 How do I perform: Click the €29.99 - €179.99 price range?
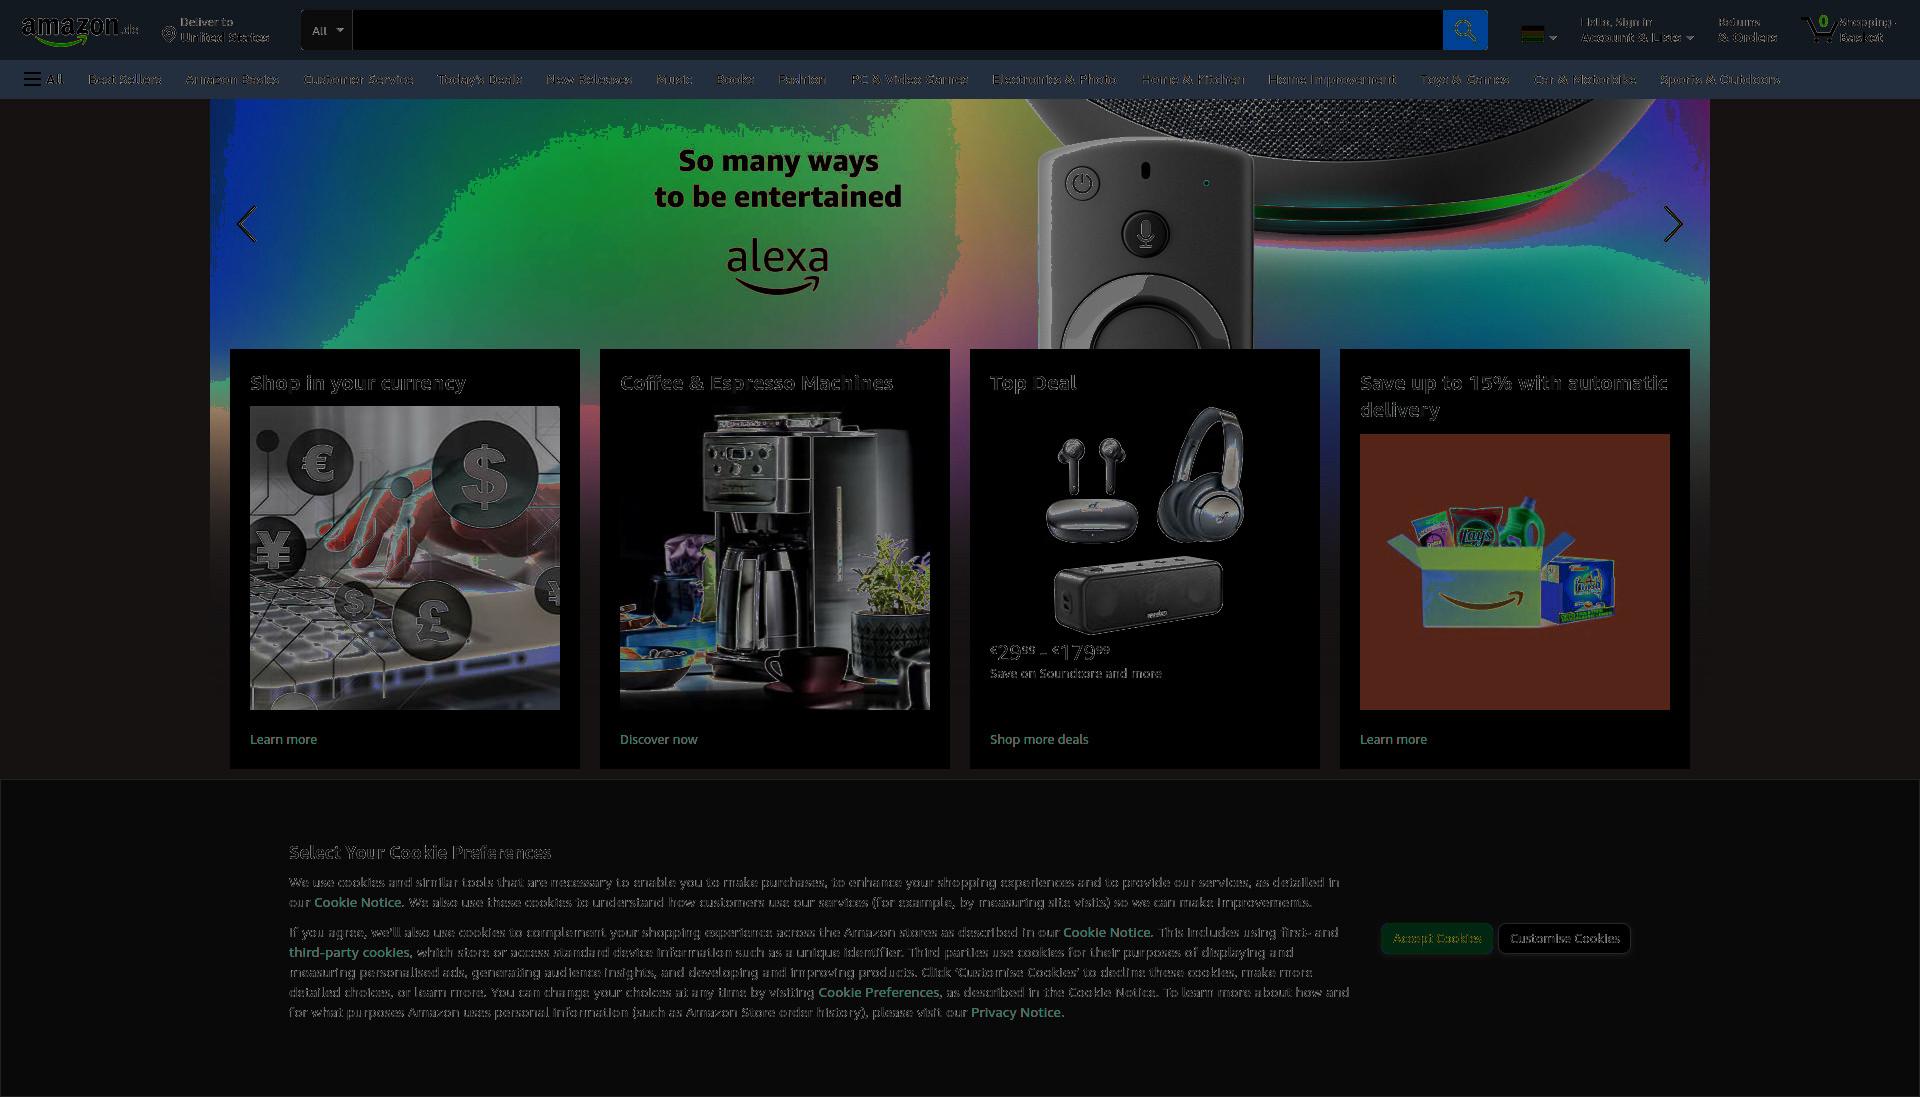(1050, 652)
